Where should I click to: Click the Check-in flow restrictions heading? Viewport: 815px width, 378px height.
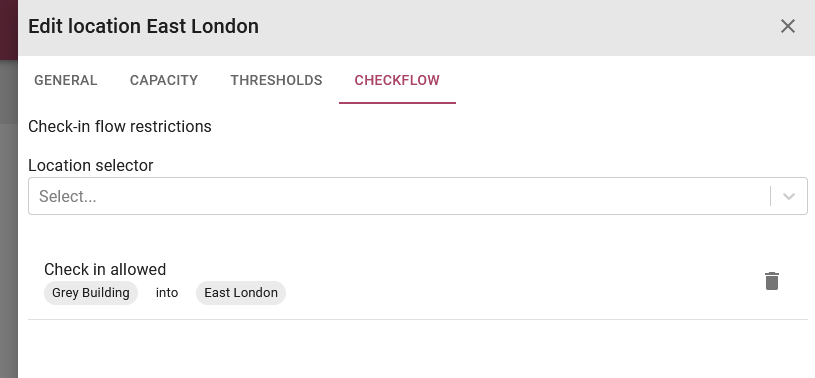click(120, 126)
